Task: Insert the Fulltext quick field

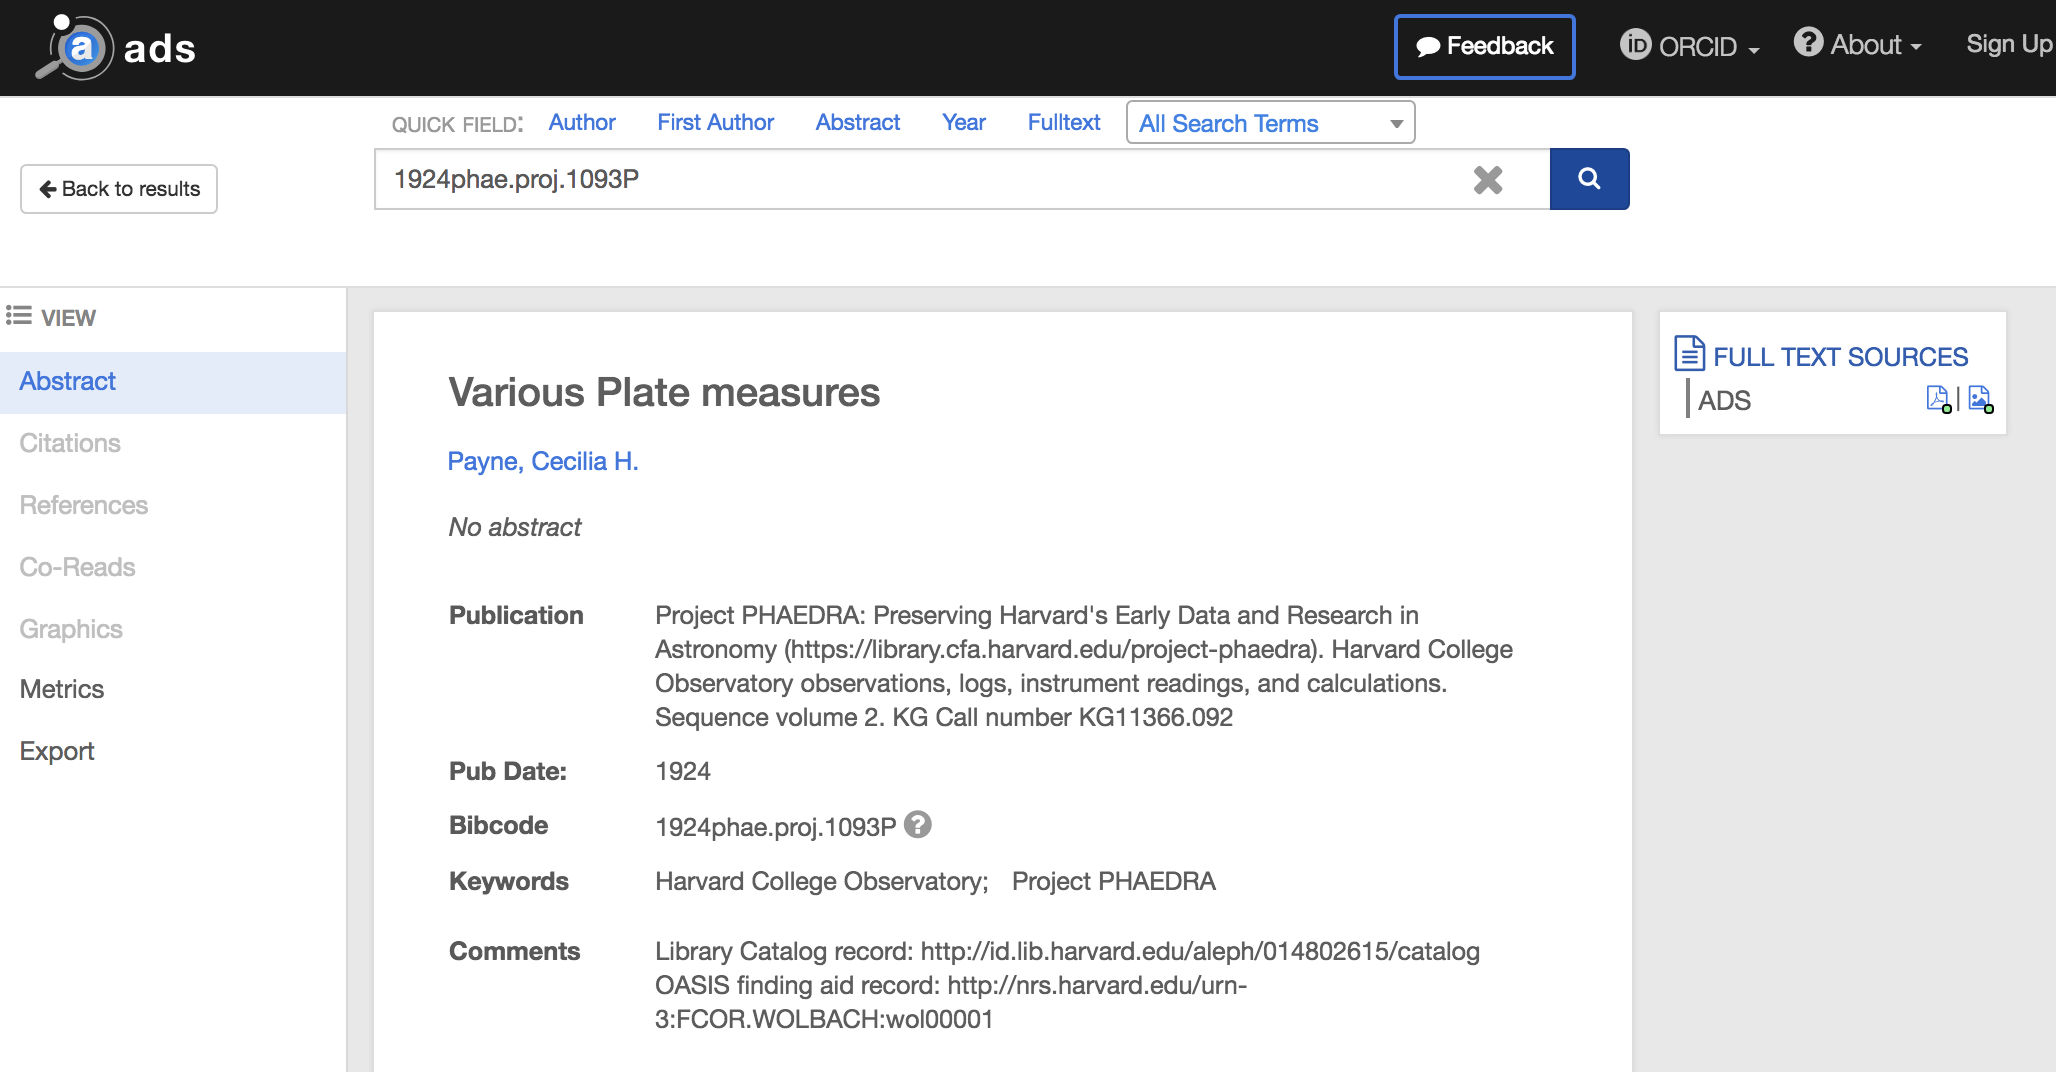Action: coord(1064,122)
